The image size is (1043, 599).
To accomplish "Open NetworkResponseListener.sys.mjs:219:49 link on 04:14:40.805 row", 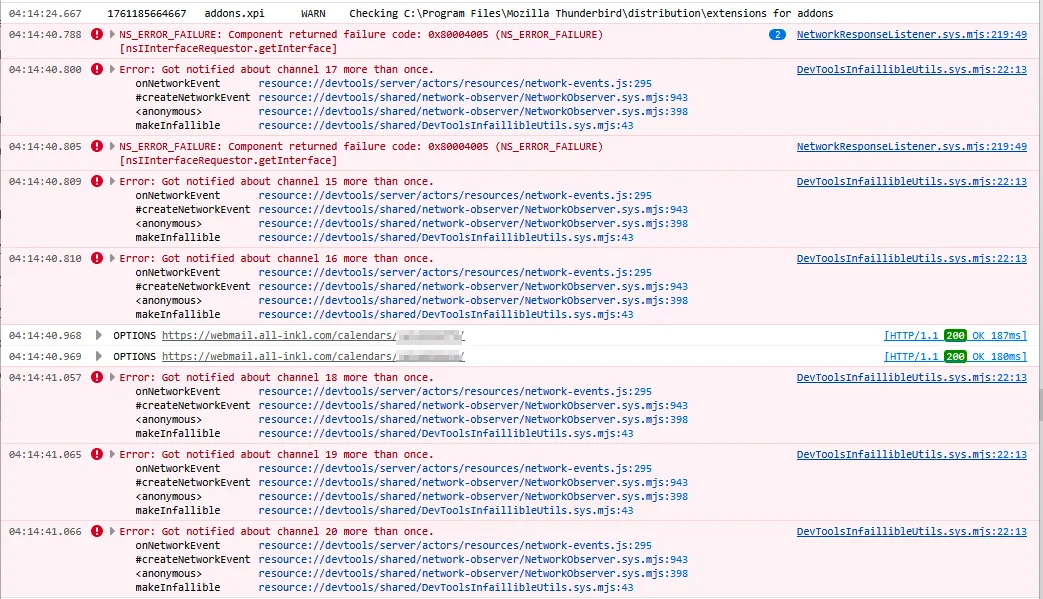I will point(911,146).
